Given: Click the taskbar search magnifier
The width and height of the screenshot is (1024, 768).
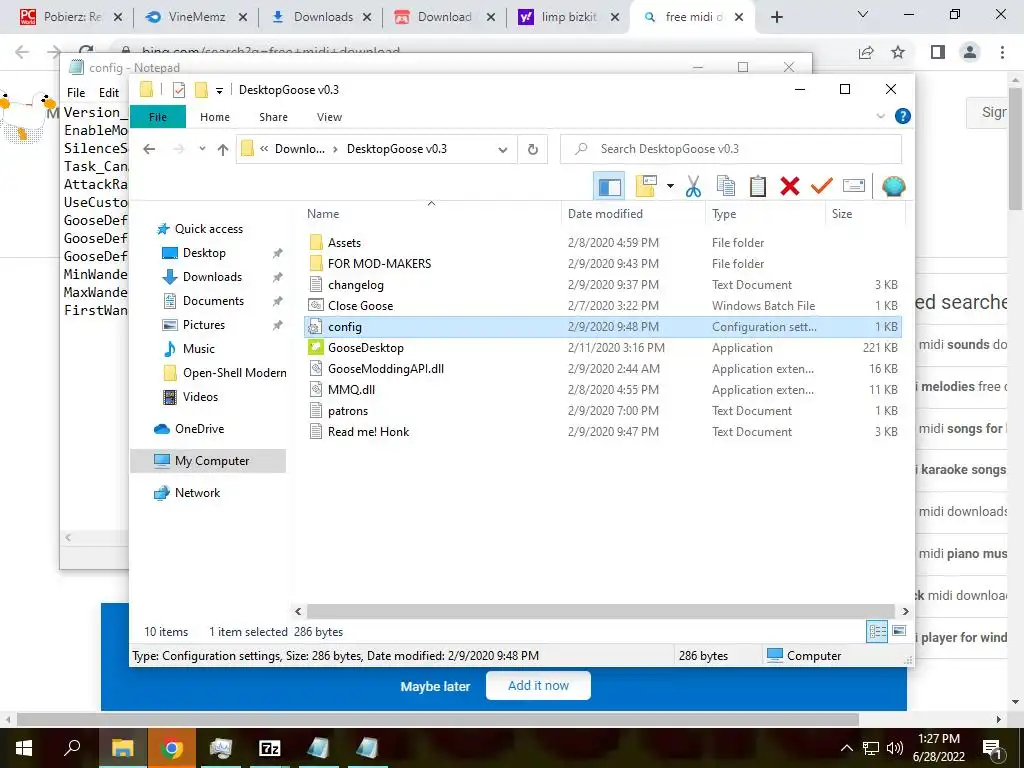Looking at the screenshot, I should (72, 748).
